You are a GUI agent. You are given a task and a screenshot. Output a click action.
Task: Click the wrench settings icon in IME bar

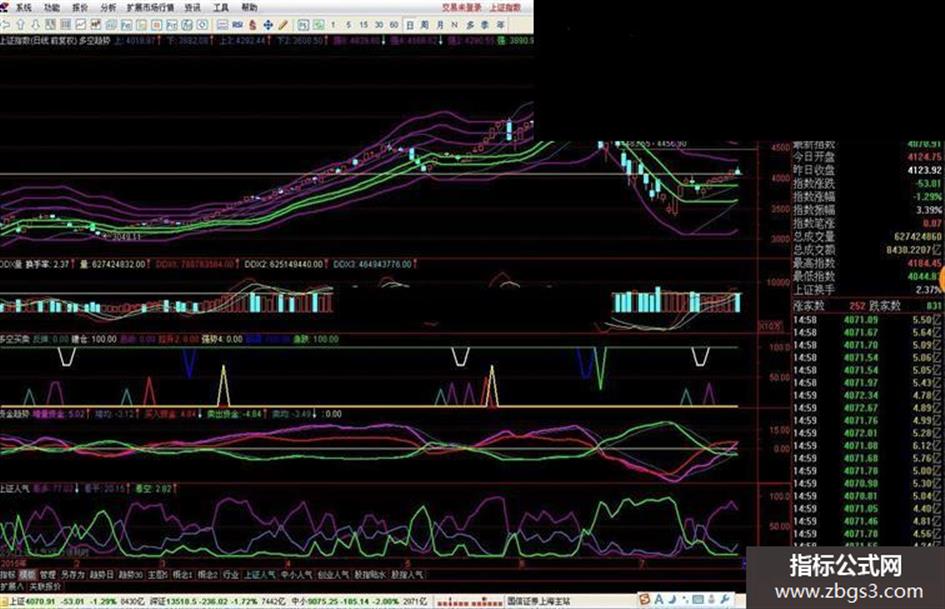[x=724, y=599]
